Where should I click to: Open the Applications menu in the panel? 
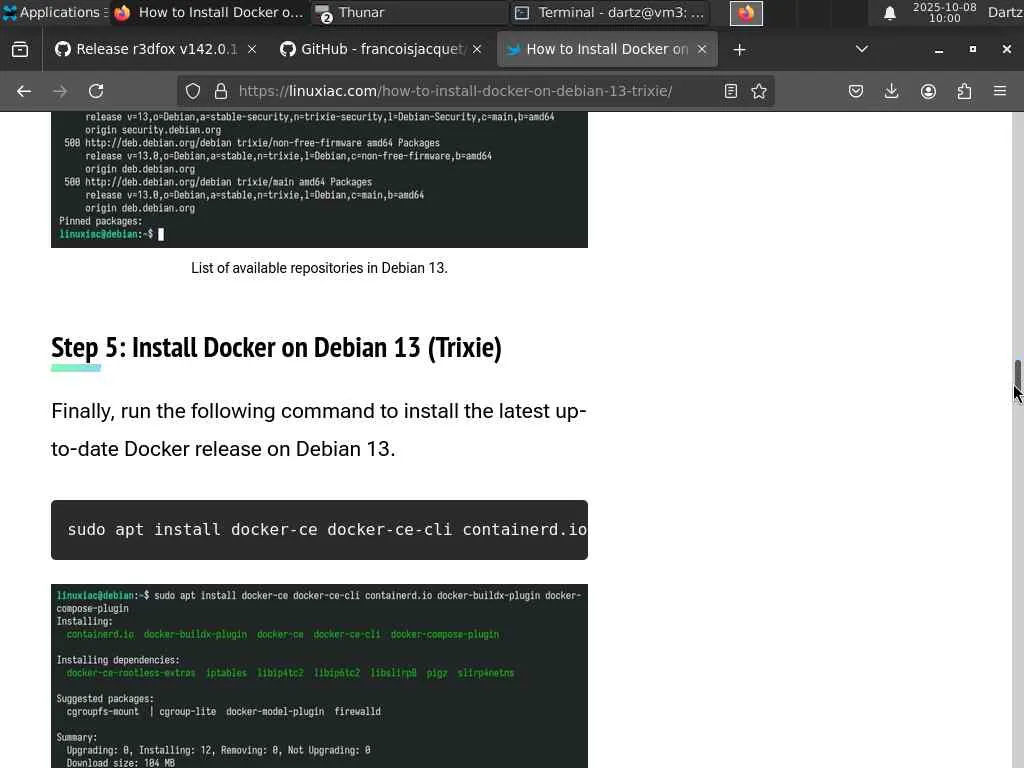(x=55, y=12)
